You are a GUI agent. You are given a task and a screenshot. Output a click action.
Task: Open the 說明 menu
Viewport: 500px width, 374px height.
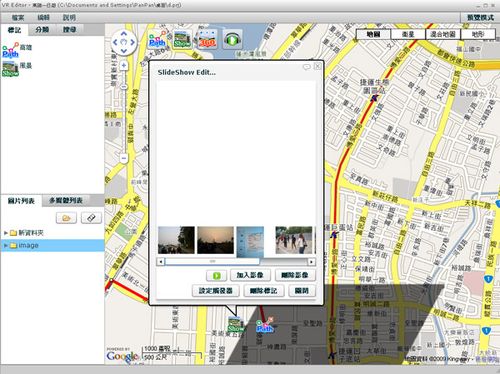click(69, 18)
